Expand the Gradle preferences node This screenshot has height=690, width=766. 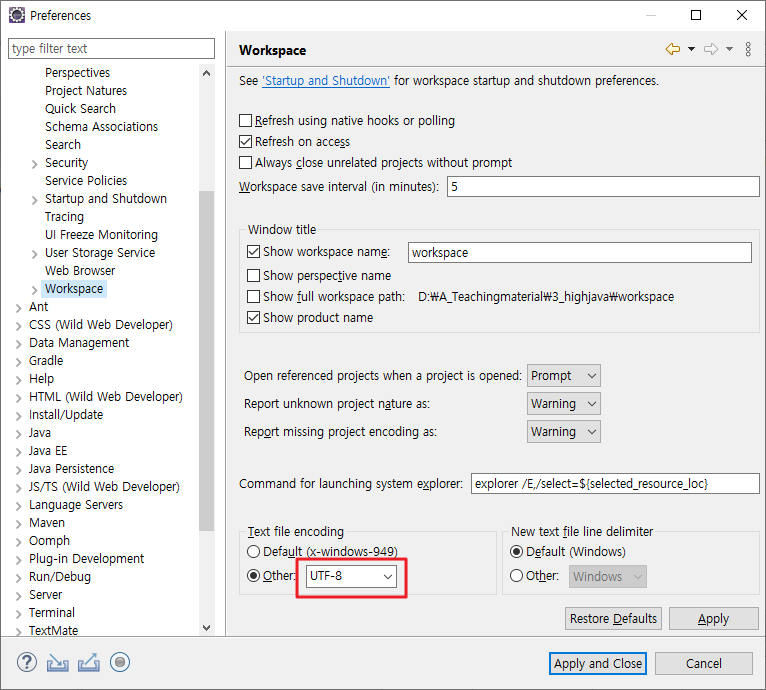pyautogui.click(x=19, y=362)
